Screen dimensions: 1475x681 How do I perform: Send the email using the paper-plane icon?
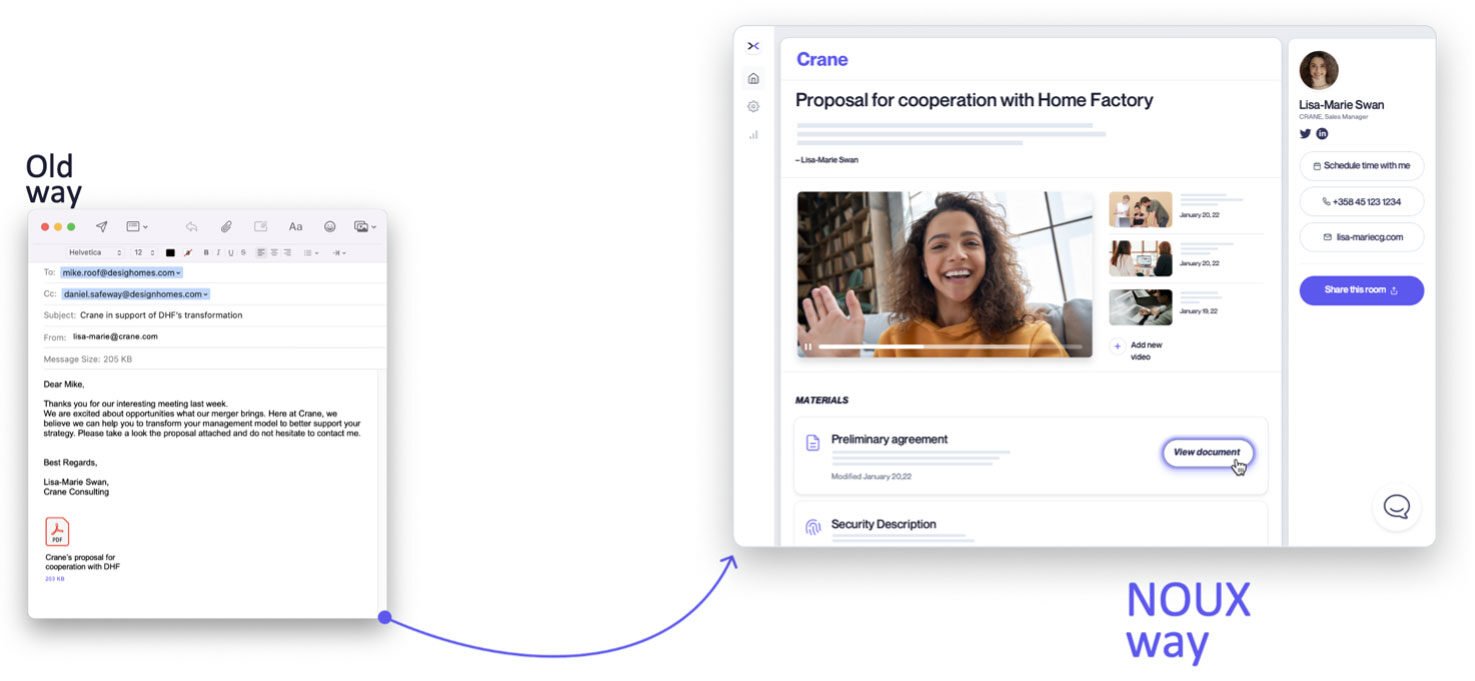coord(102,226)
